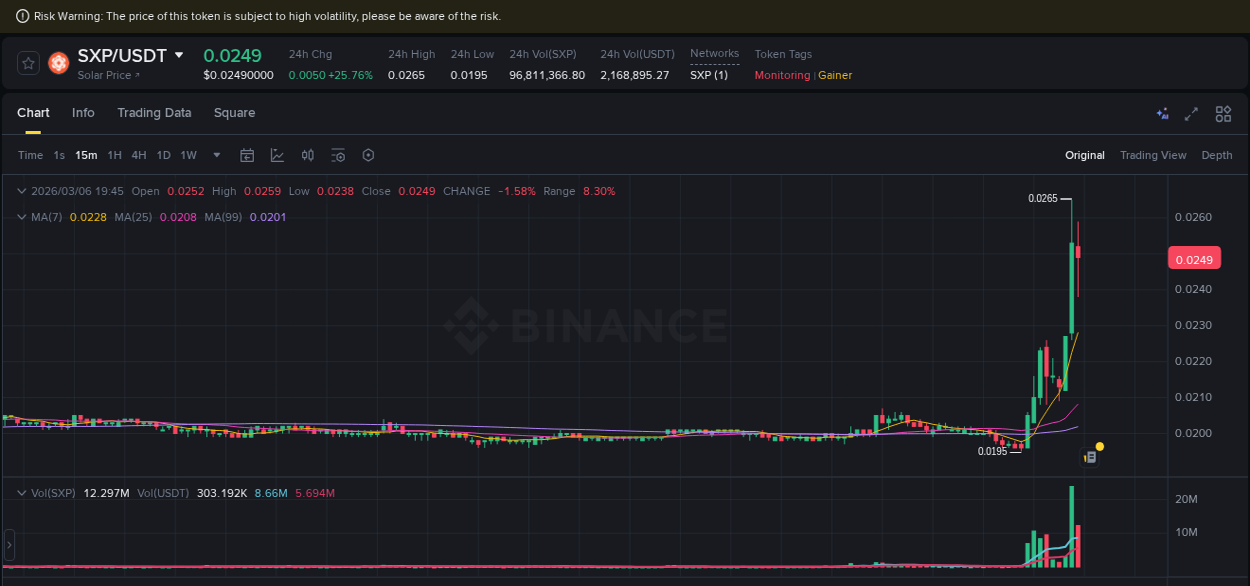The image size is (1250, 586).
Task: Collapse the OHLC info row chevron
Action: (x=20, y=190)
